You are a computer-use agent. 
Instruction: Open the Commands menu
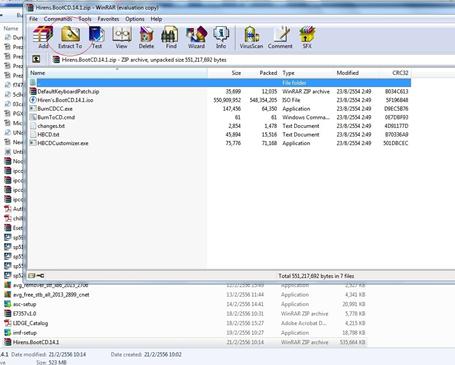[x=58, y=19]
